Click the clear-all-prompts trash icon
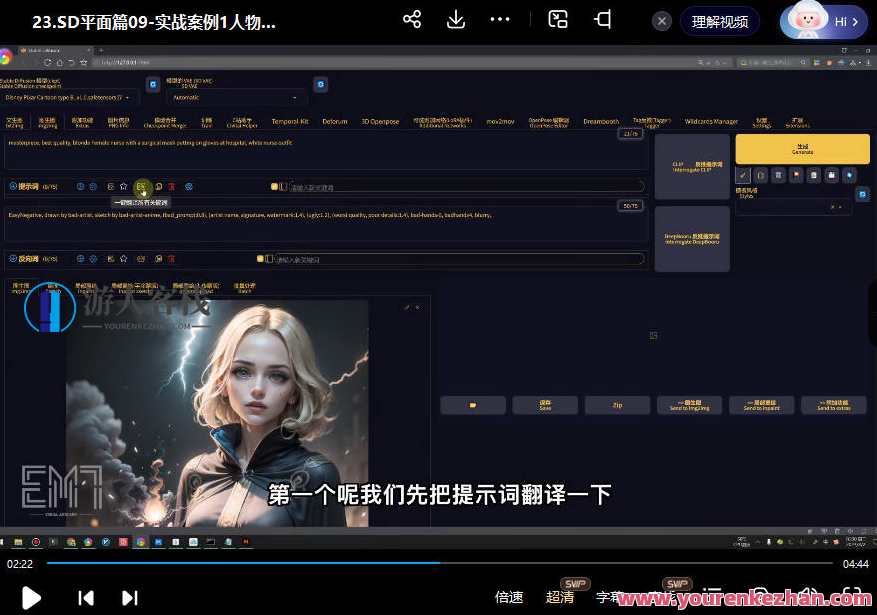This screenshot has width=877, height=615. [171, 186]
